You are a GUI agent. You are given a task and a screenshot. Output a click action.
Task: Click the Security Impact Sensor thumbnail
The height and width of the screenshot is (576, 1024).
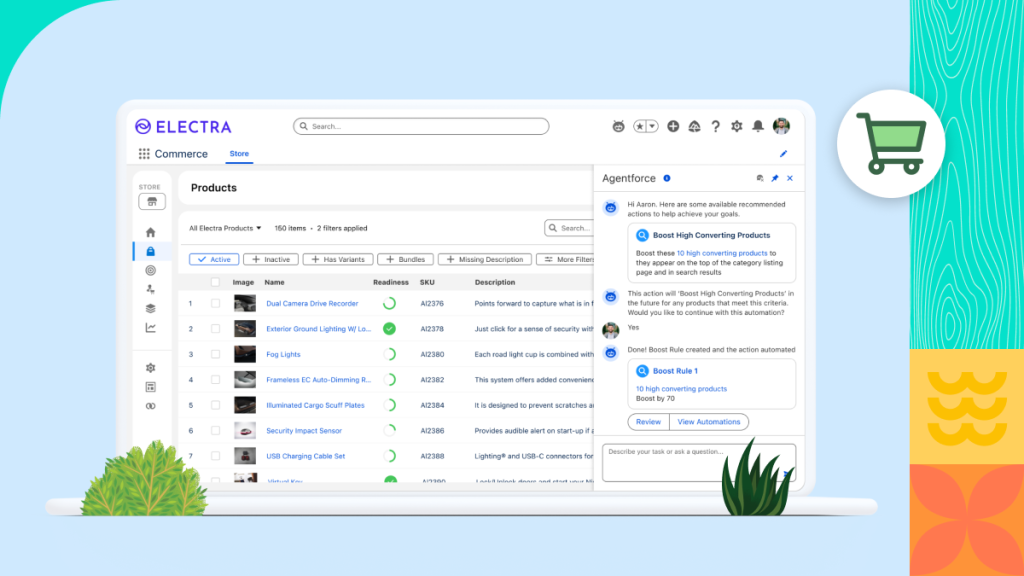pos(245,430)
